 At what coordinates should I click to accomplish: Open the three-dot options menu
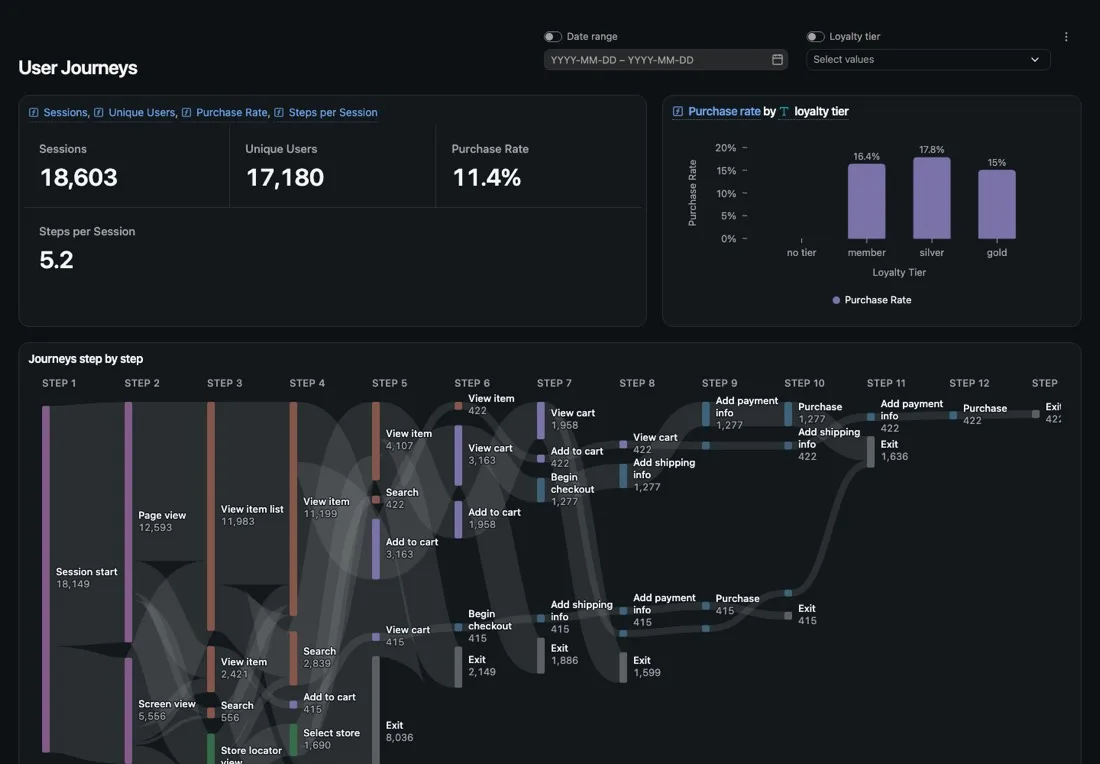[x=1066, y=36]
